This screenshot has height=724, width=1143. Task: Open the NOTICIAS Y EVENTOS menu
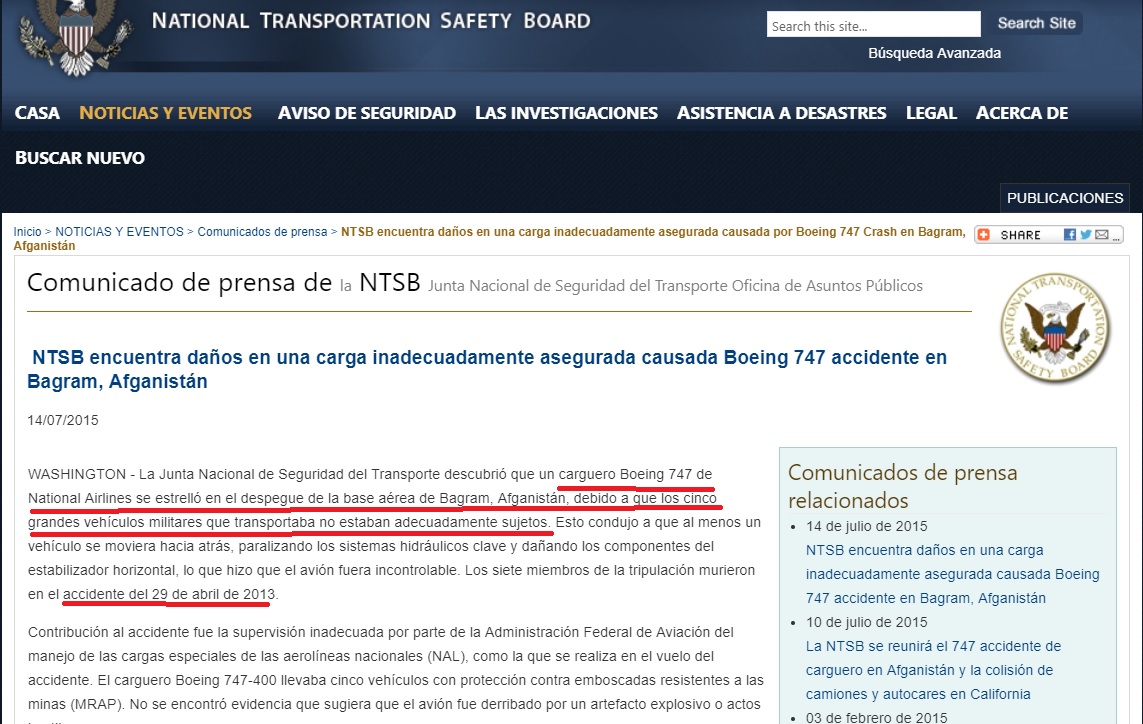click(x=165, y=113)
